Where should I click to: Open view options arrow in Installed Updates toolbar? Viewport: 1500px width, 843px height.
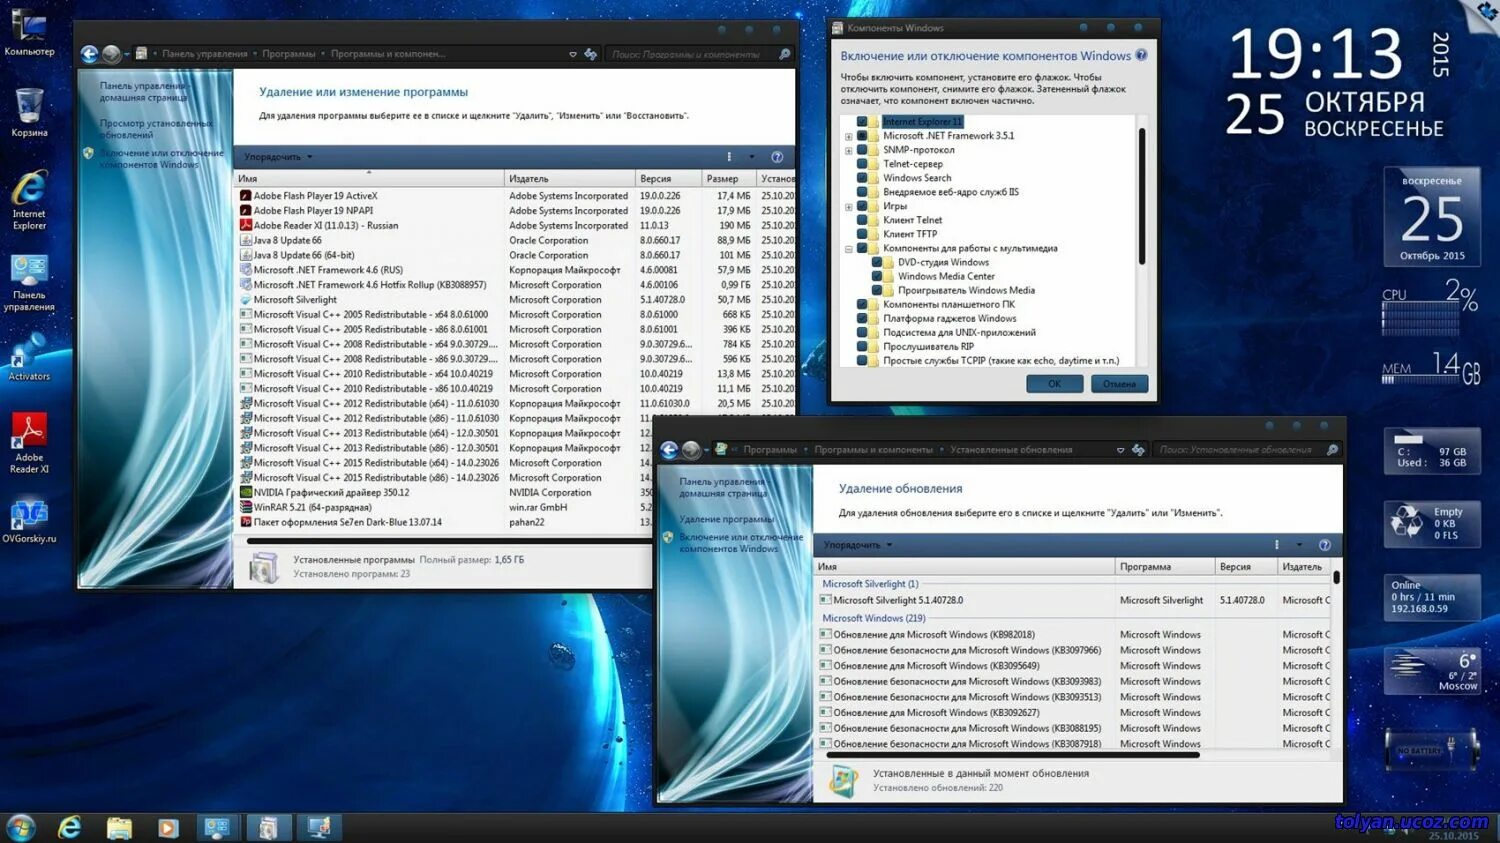tap(1299, 545)
